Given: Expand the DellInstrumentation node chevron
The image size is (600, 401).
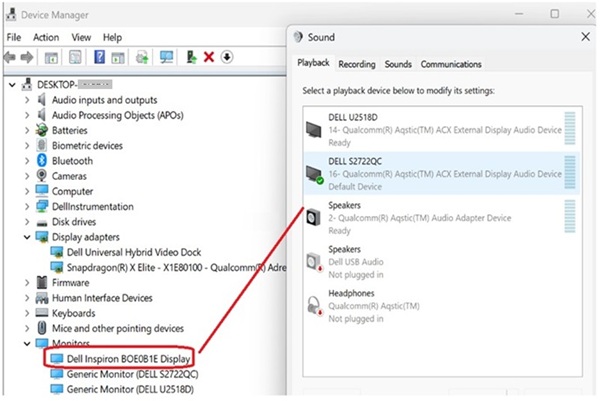Looking at the screenshot, I should (x=27, y=207).
